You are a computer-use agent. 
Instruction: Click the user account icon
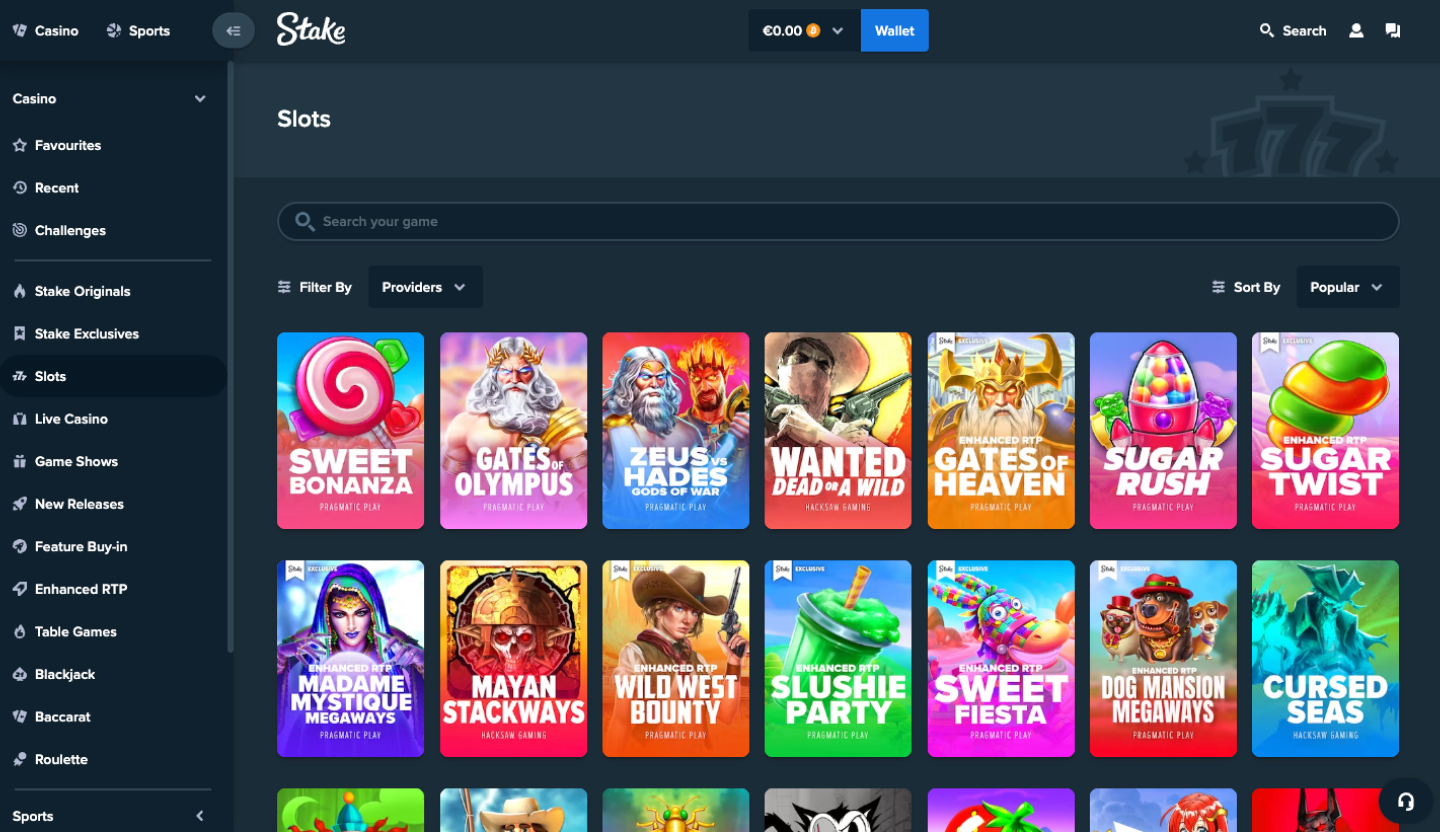point(1356,30)
